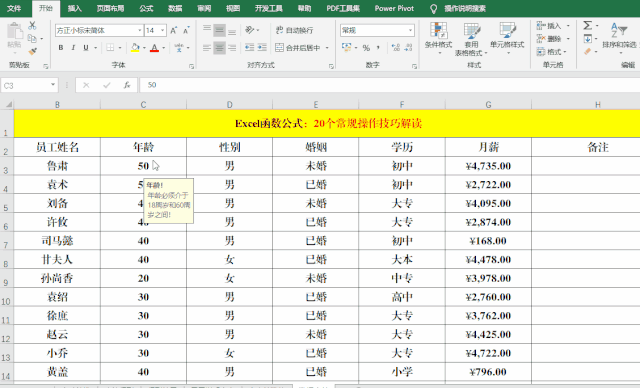Open the font color dropdown arrow
Screen dimensions: 640x388
164,48
